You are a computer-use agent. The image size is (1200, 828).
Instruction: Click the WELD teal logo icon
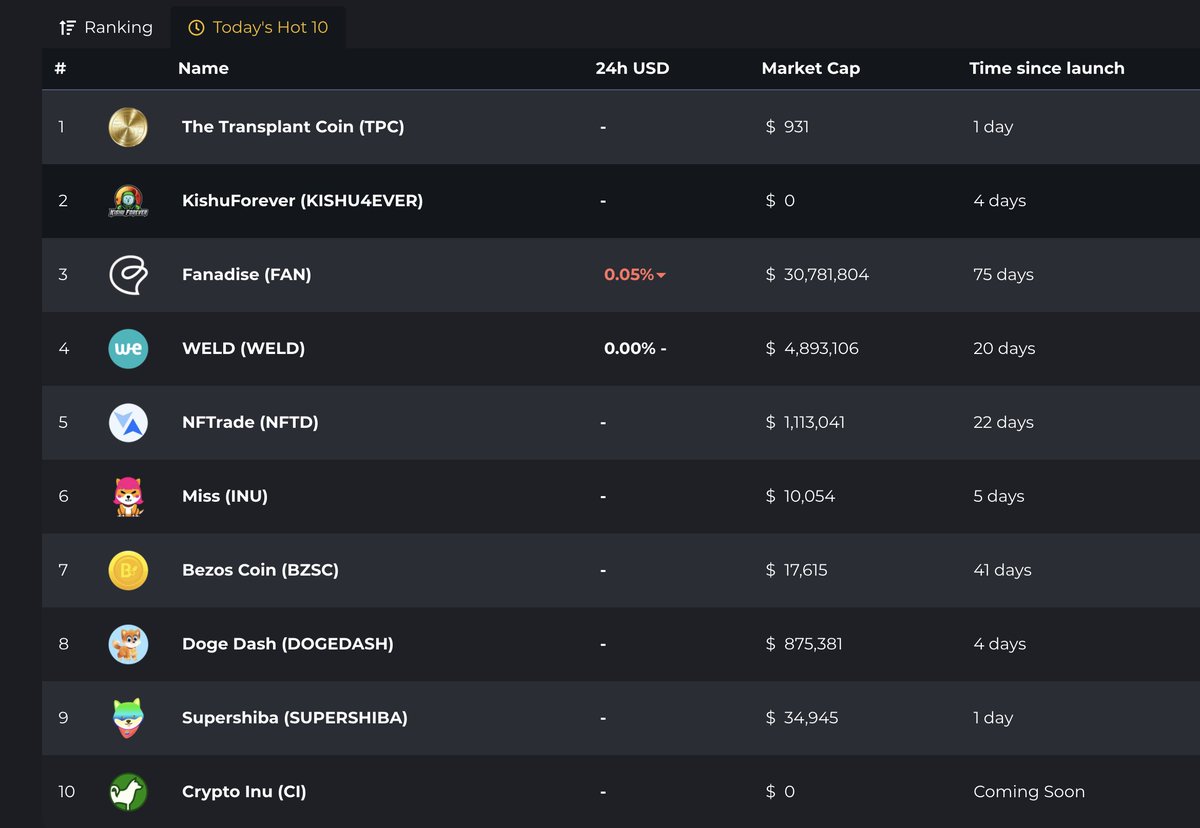pyautogui.click(x=128, y=349)
